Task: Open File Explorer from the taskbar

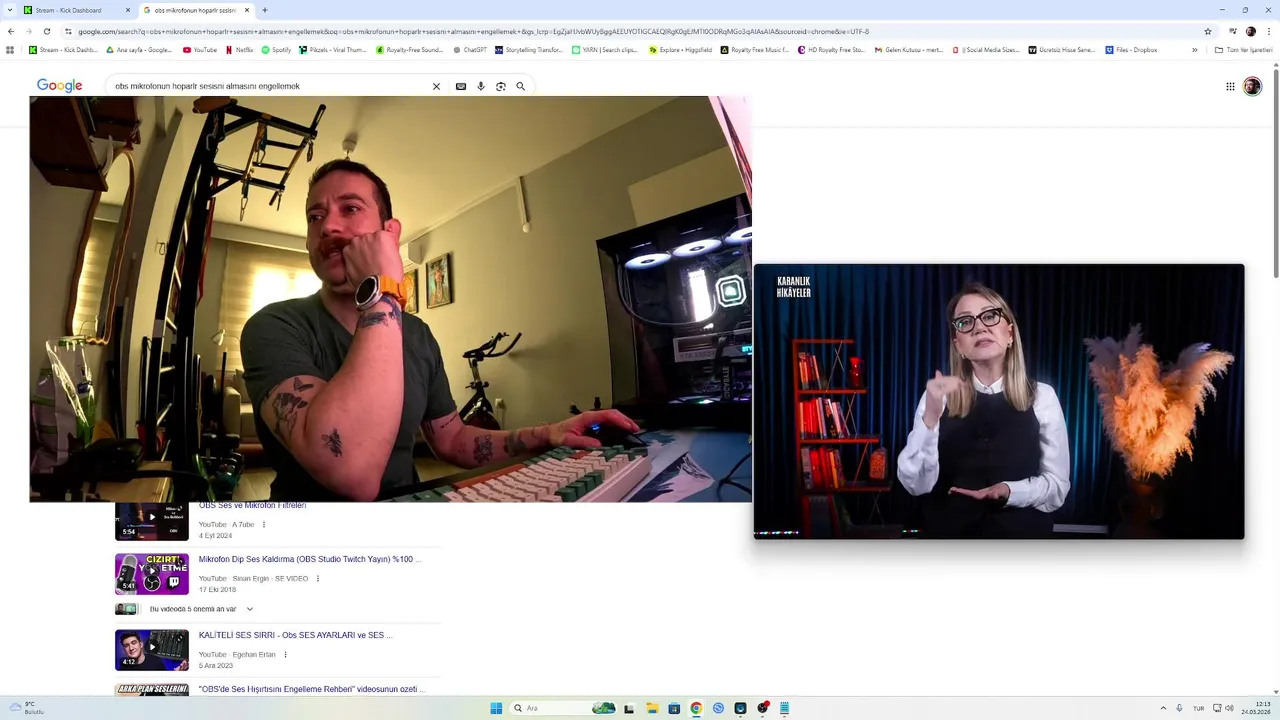Action: (651, 708)
